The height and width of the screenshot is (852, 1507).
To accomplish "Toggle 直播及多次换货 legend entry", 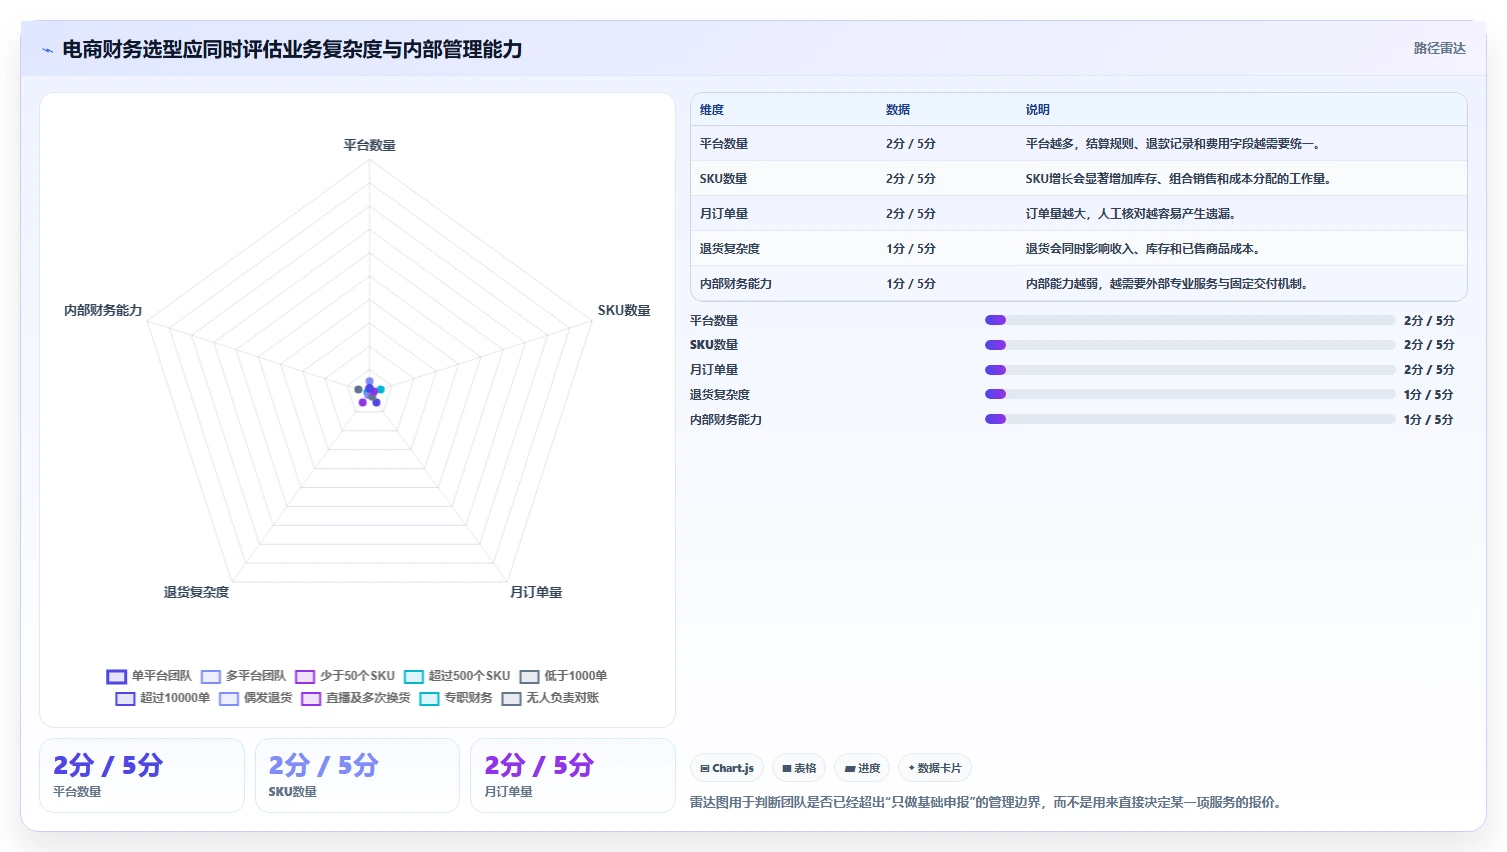I will 356,698.
